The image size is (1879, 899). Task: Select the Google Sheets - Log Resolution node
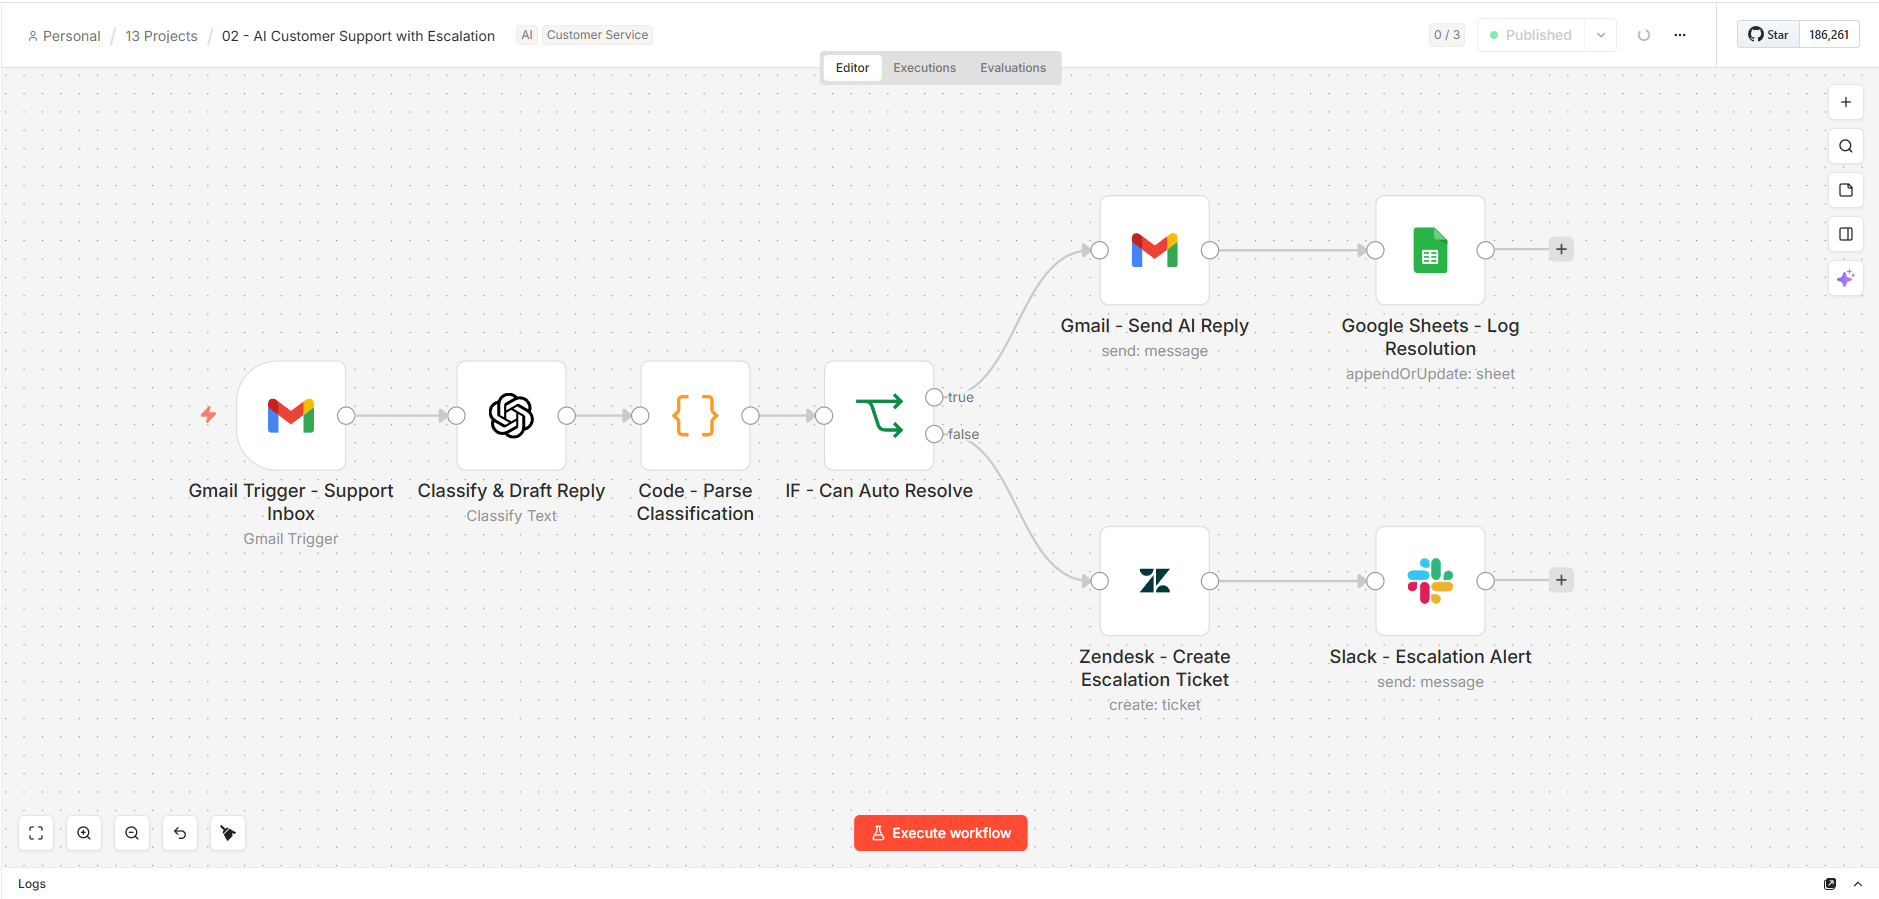[1430, 250]
